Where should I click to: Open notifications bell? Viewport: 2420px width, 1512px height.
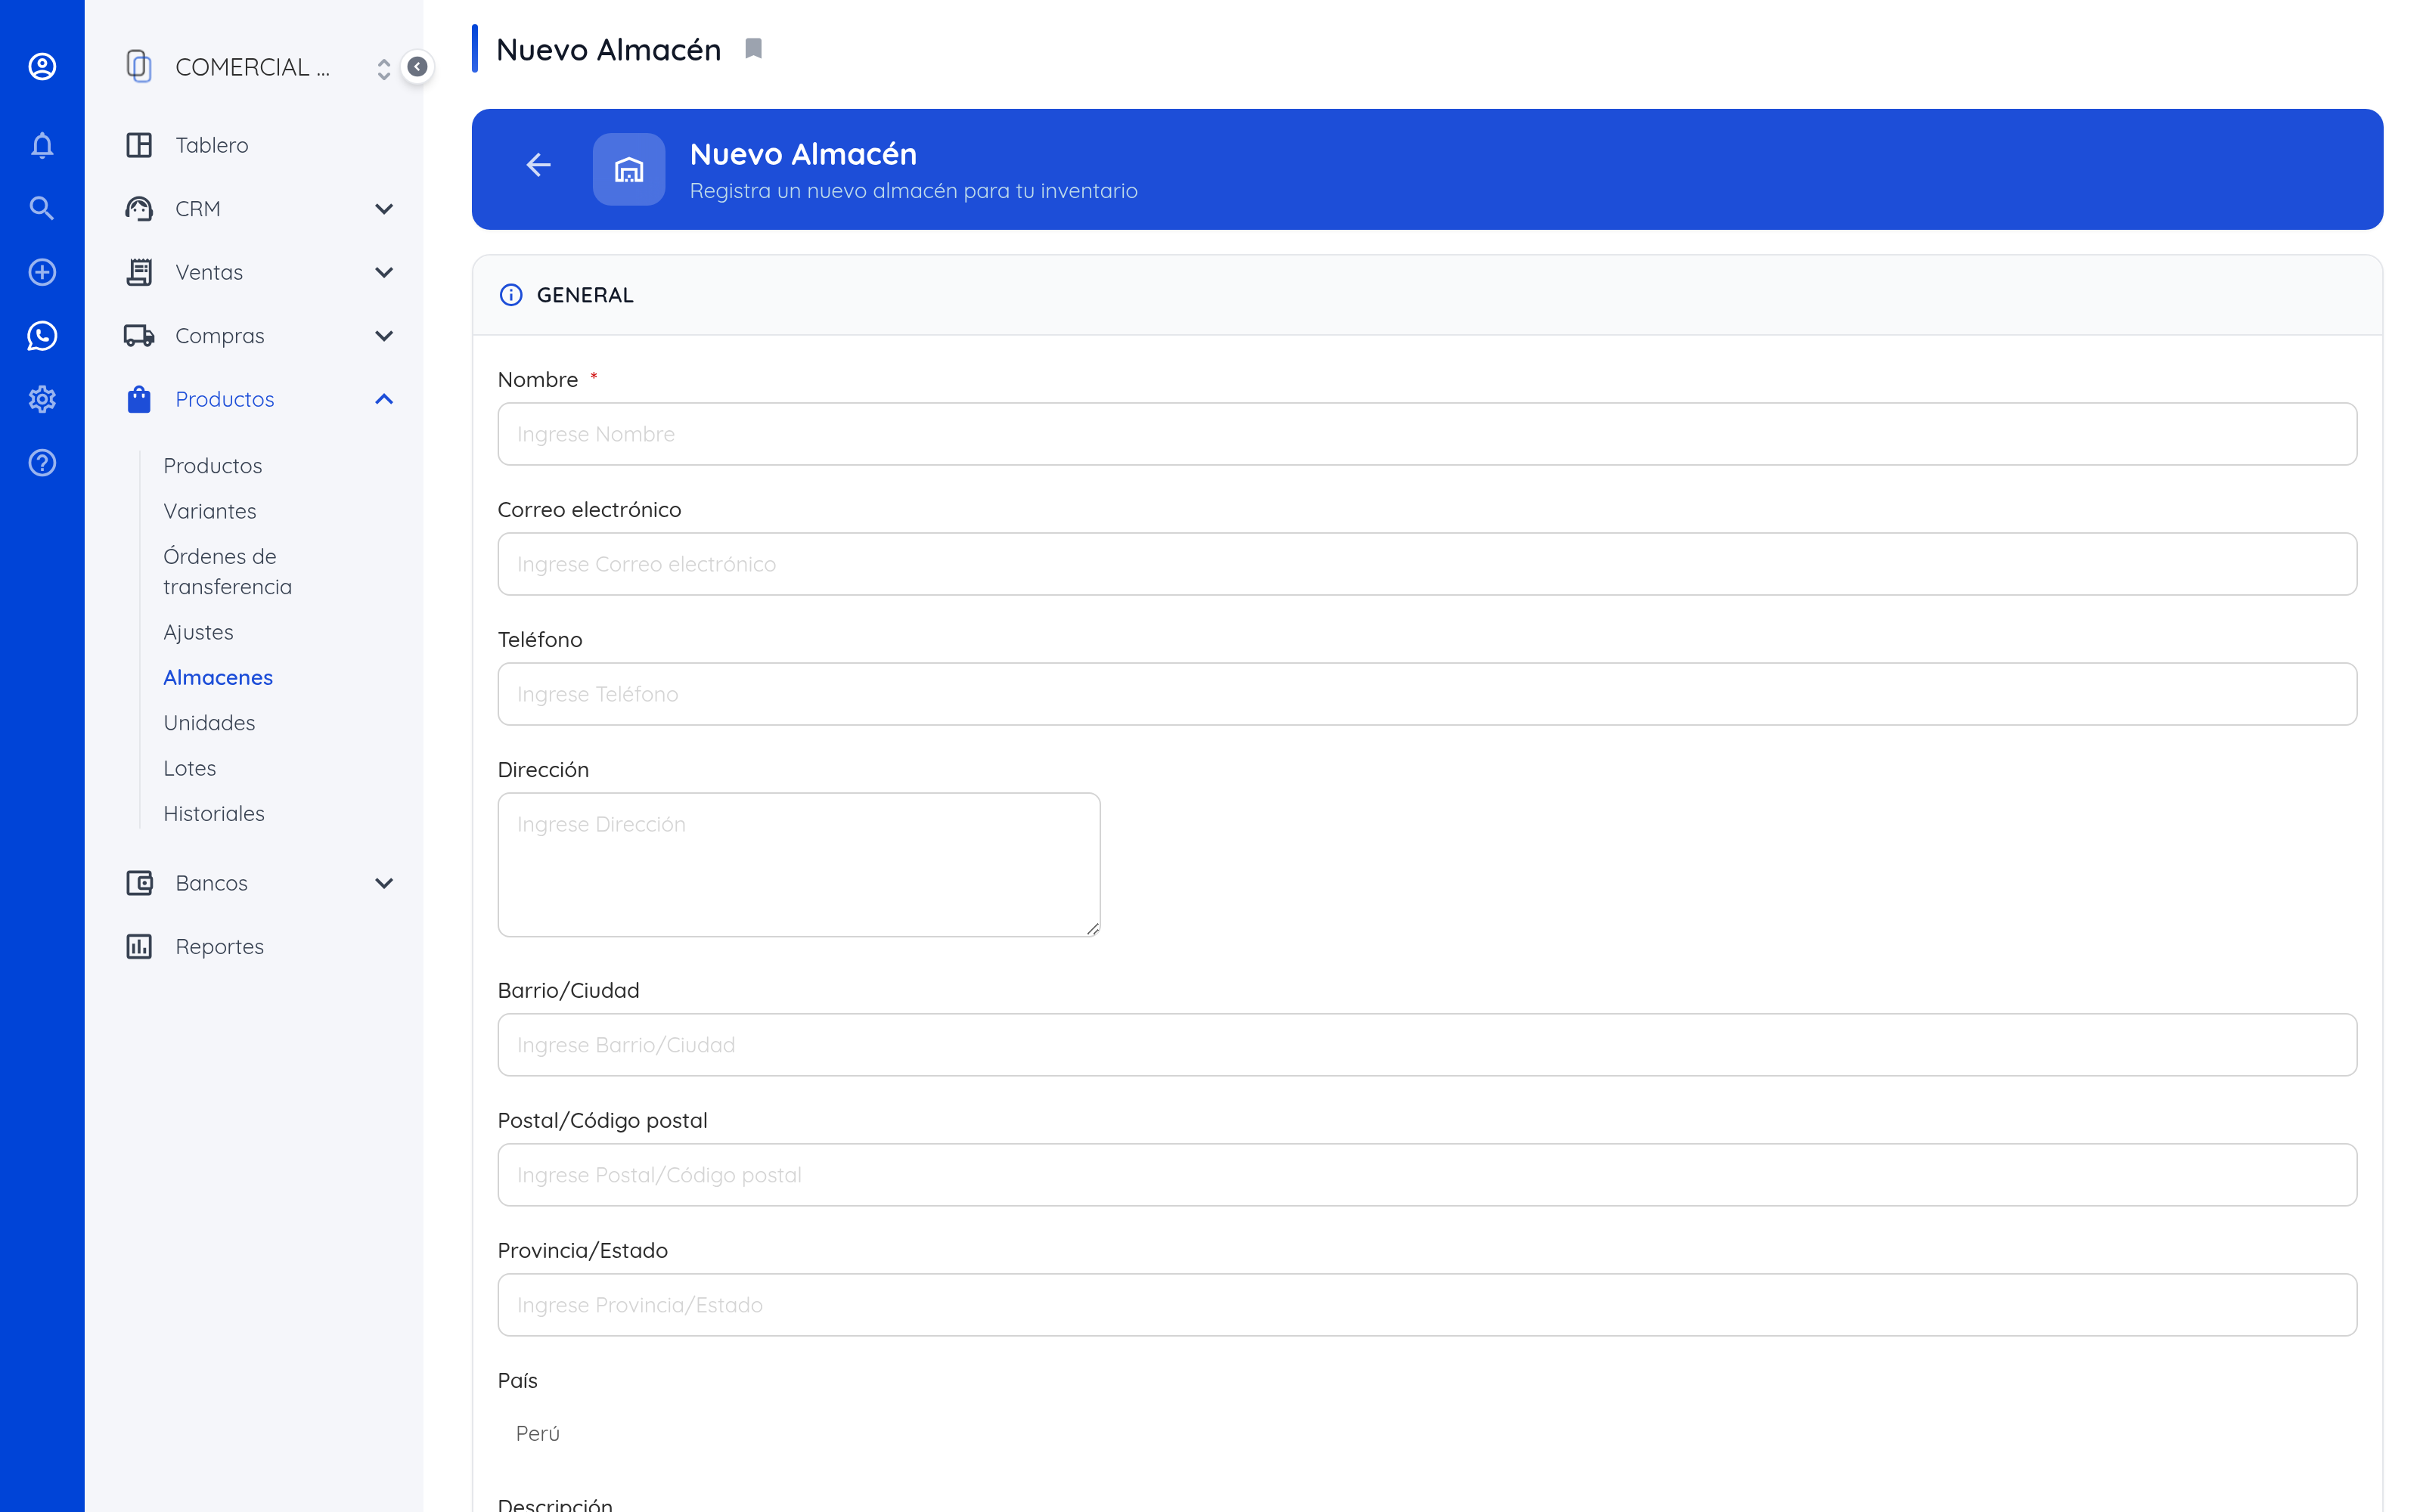(x=42, y=145)
